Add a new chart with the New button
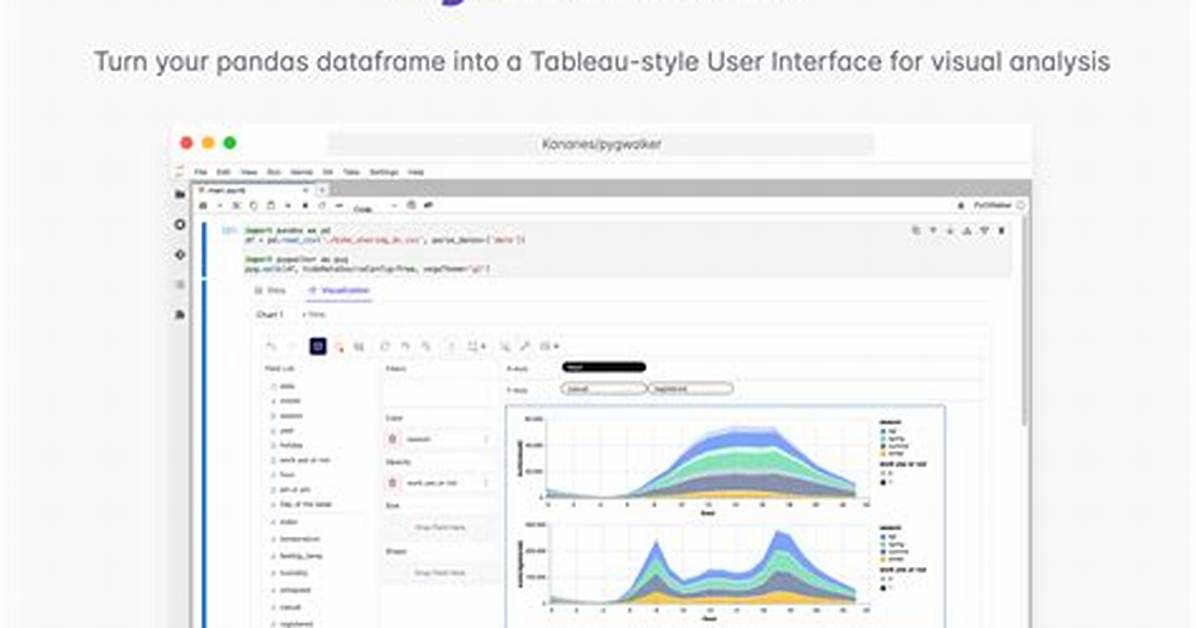1196x628 pixels. (313, 314)
